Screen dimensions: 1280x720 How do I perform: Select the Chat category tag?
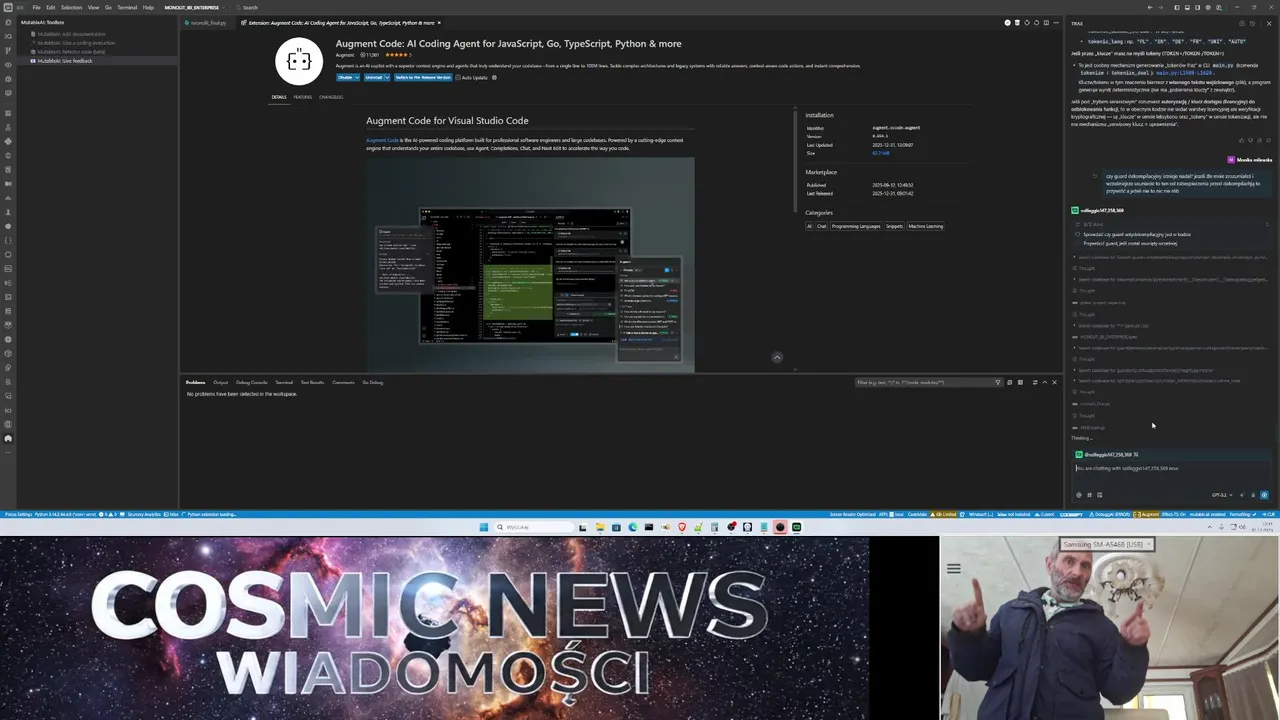pyautogui.click(x=822, y=226)
